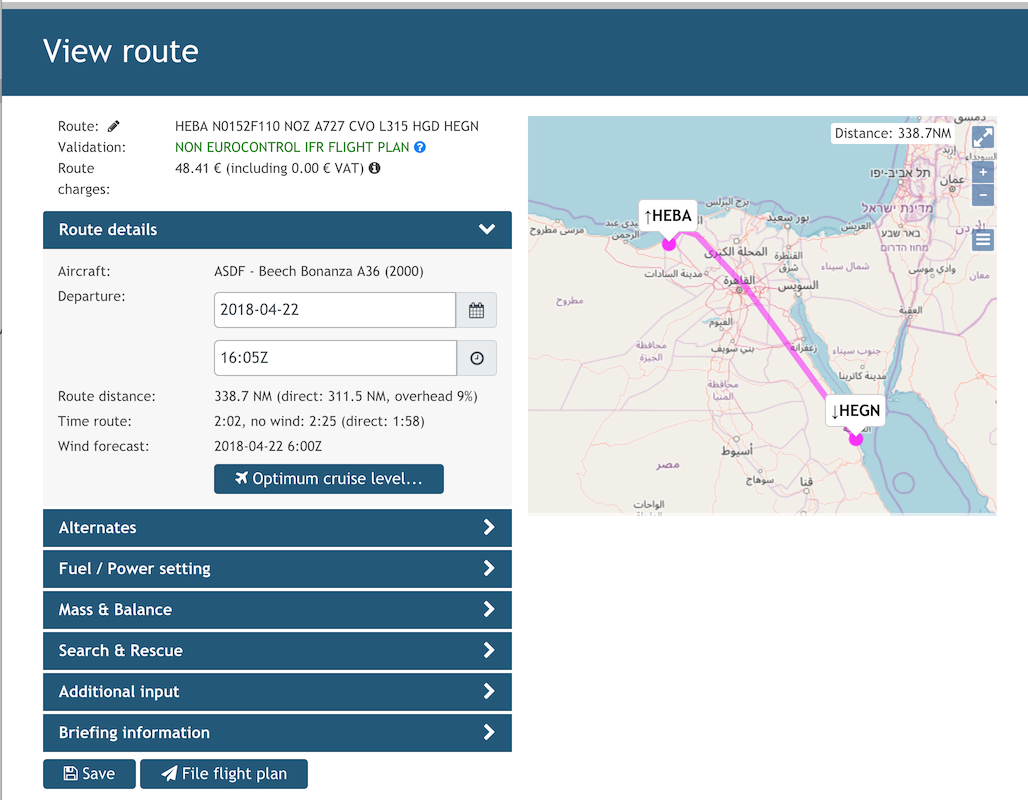Image resolution: width=1028 pixels, height=800 pixels.
Task: Click the blue help icon beside validation
Action: pos(420,147)
